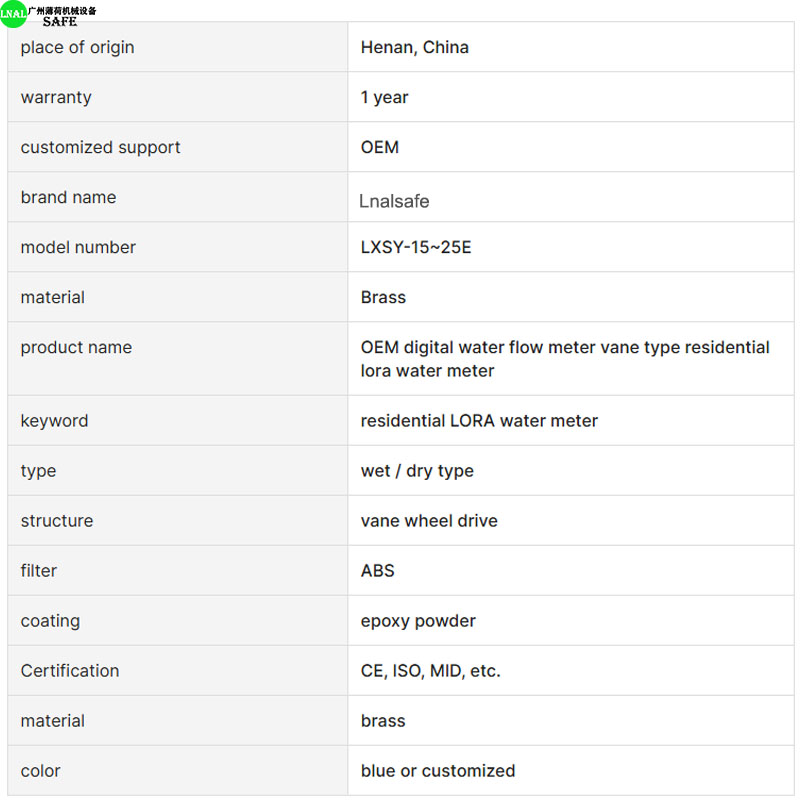Select the 'customized support' label
800x800 pixels.
(x=101, y=147)
